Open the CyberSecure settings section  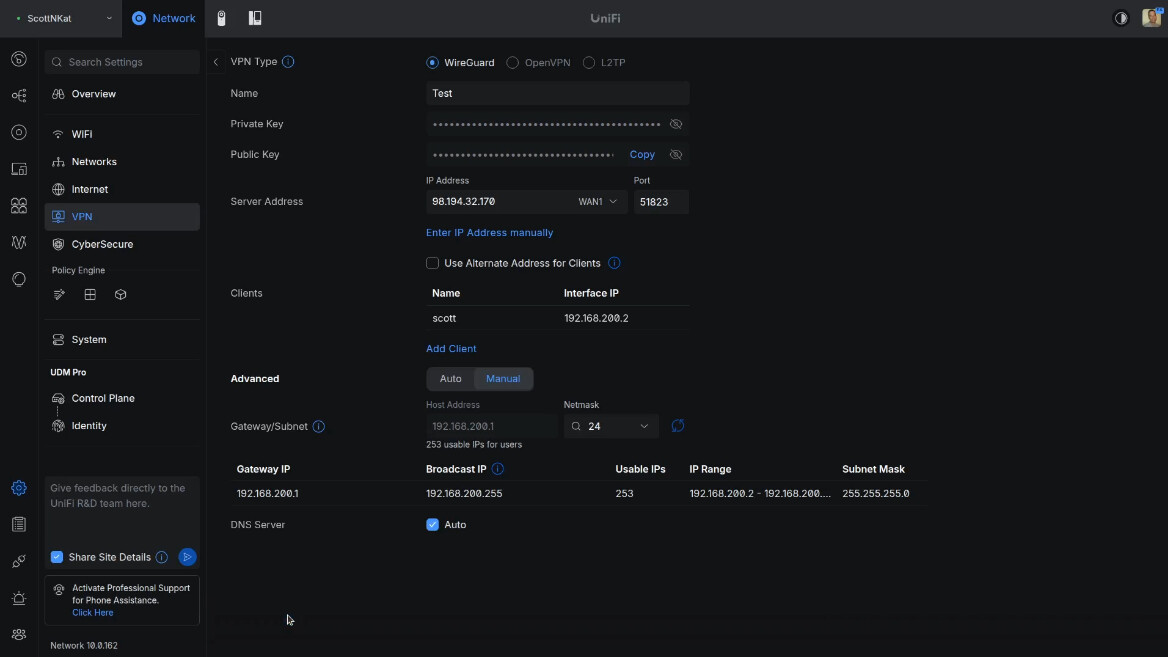[x=101, y=244]
